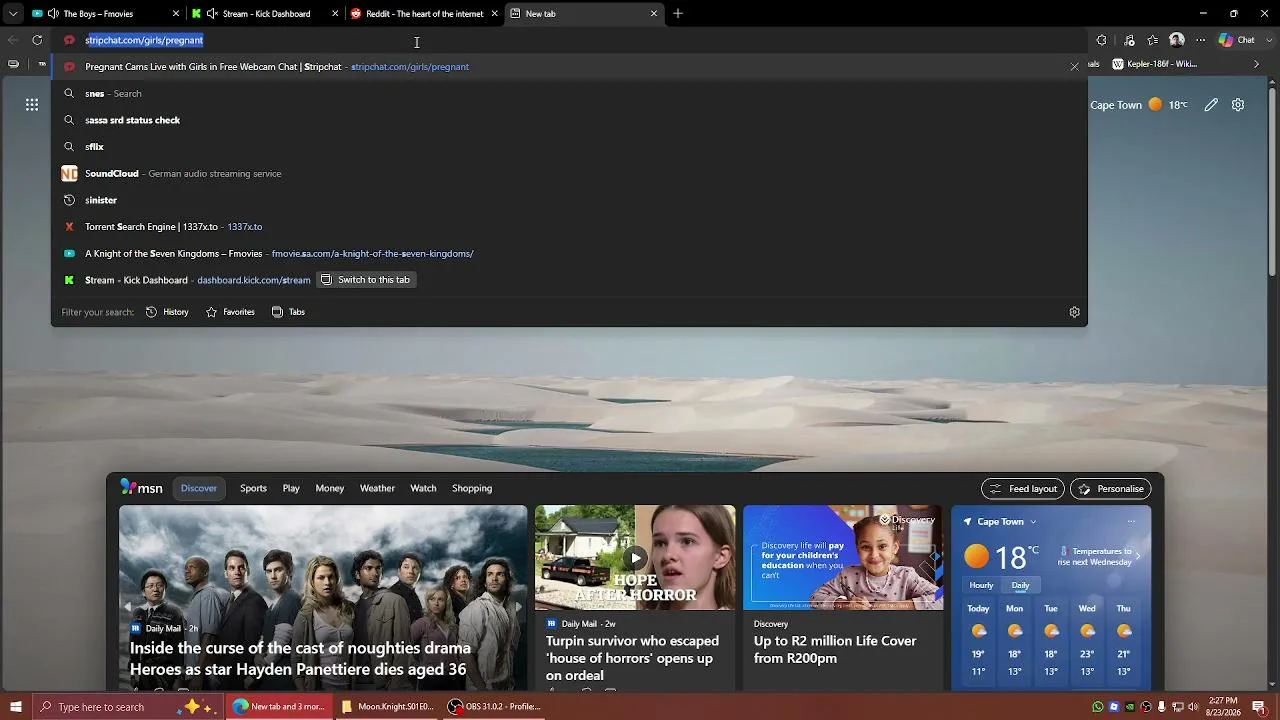Viewport: 1280px width, 720px height.
Task: Open the Play feed tab
Action: [x=291, y=488]
